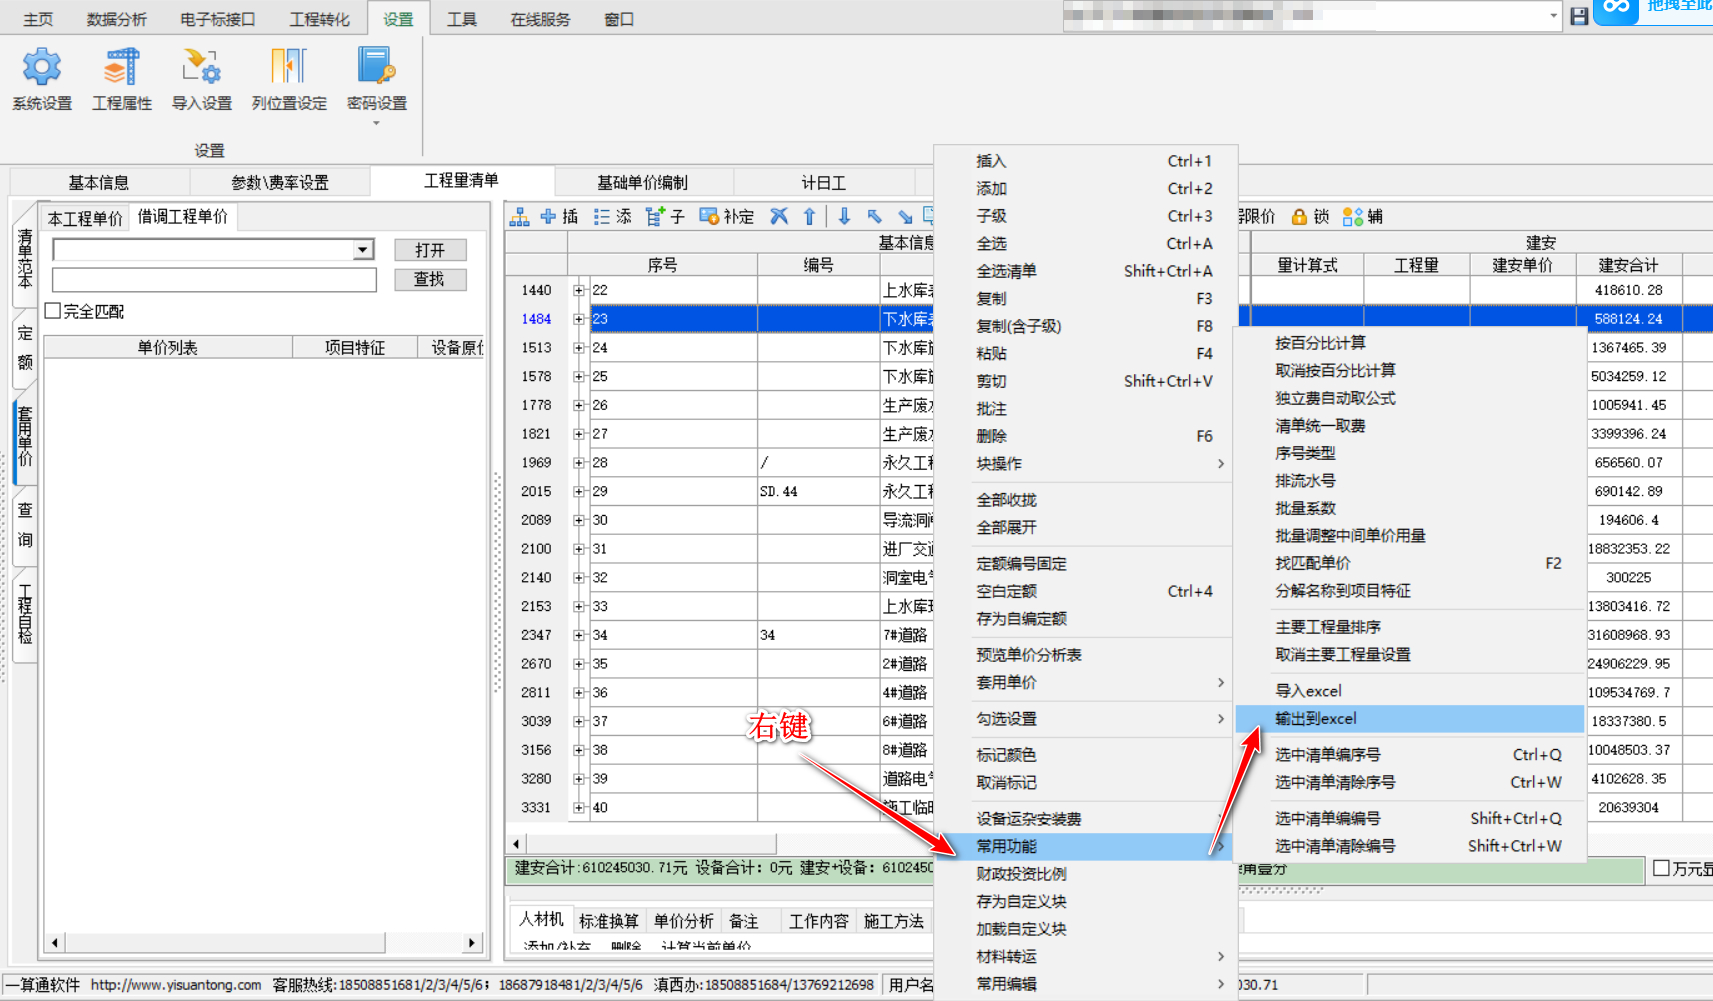Open the 参数\费率设置 tab
Image resolution: width=1713 pixels, height=1001 pixels.
click(280, 182)
